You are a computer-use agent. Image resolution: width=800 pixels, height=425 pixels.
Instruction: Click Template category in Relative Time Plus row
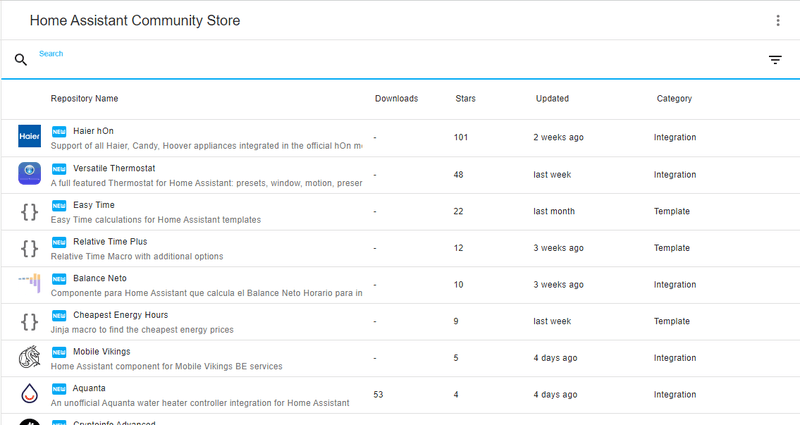[x=672, y=248]
